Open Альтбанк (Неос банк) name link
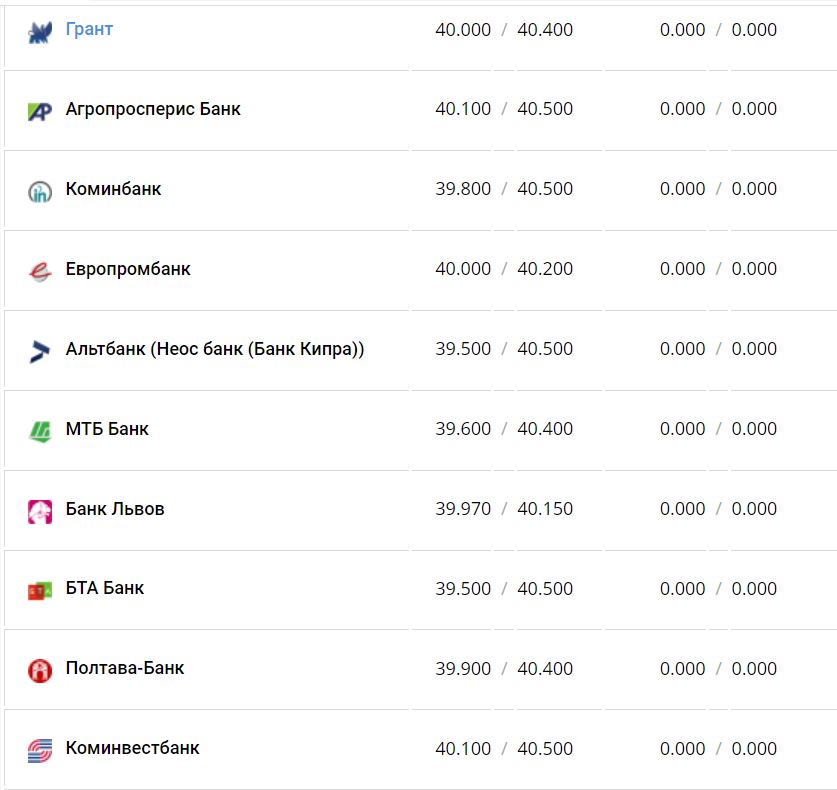The width and height of the screenshot is (837, 790). (215, 349)
